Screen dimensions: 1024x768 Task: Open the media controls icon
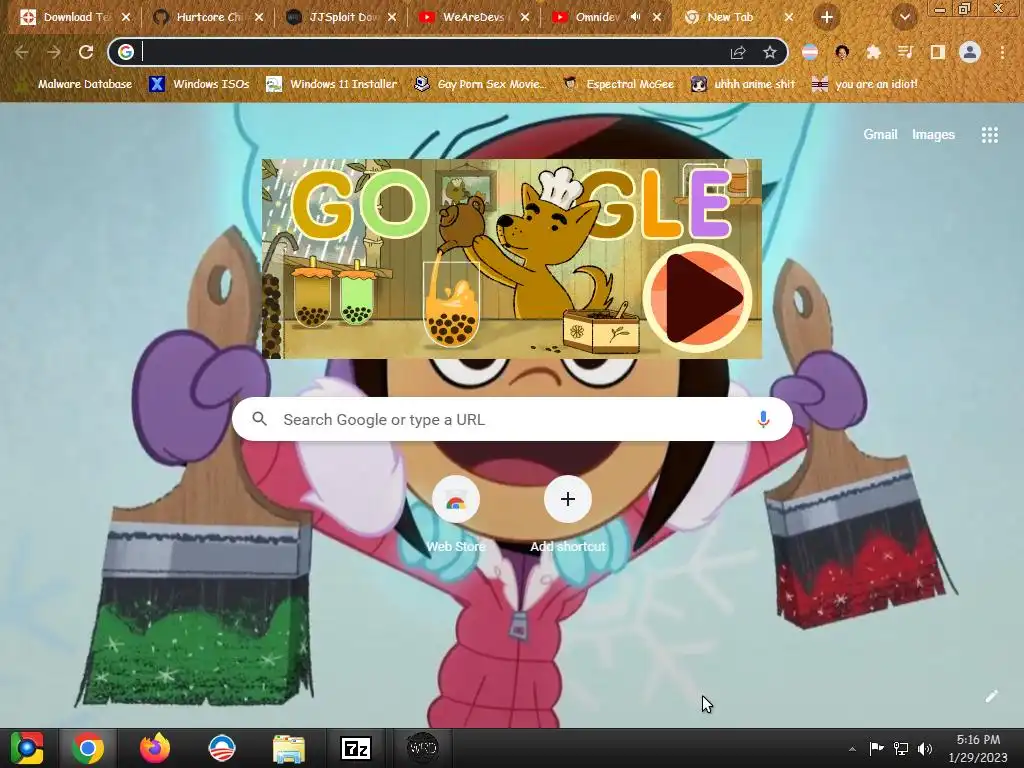[x=905, y=52]
